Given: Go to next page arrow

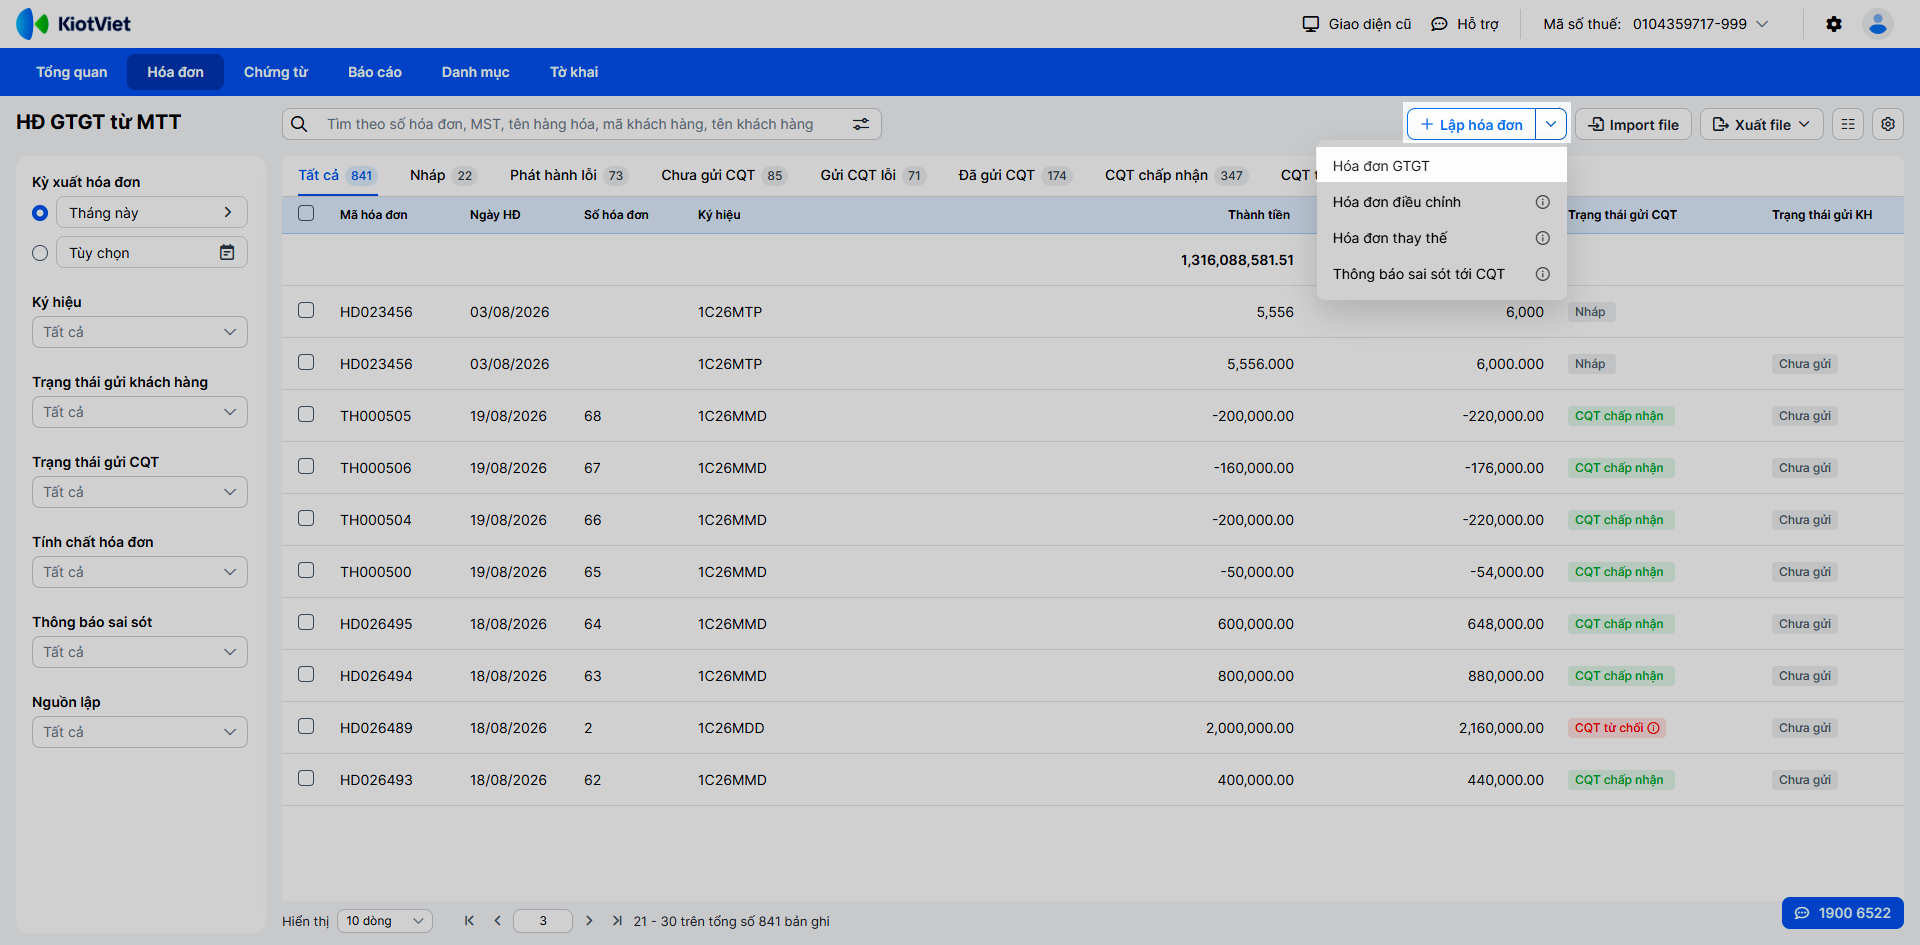Looking at the screenshot, I should (589, 921).
